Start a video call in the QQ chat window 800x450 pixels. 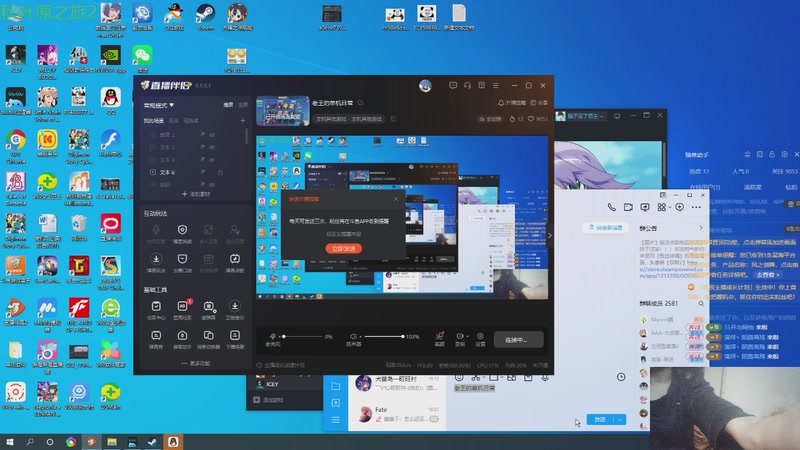click(x=628, y=207)
